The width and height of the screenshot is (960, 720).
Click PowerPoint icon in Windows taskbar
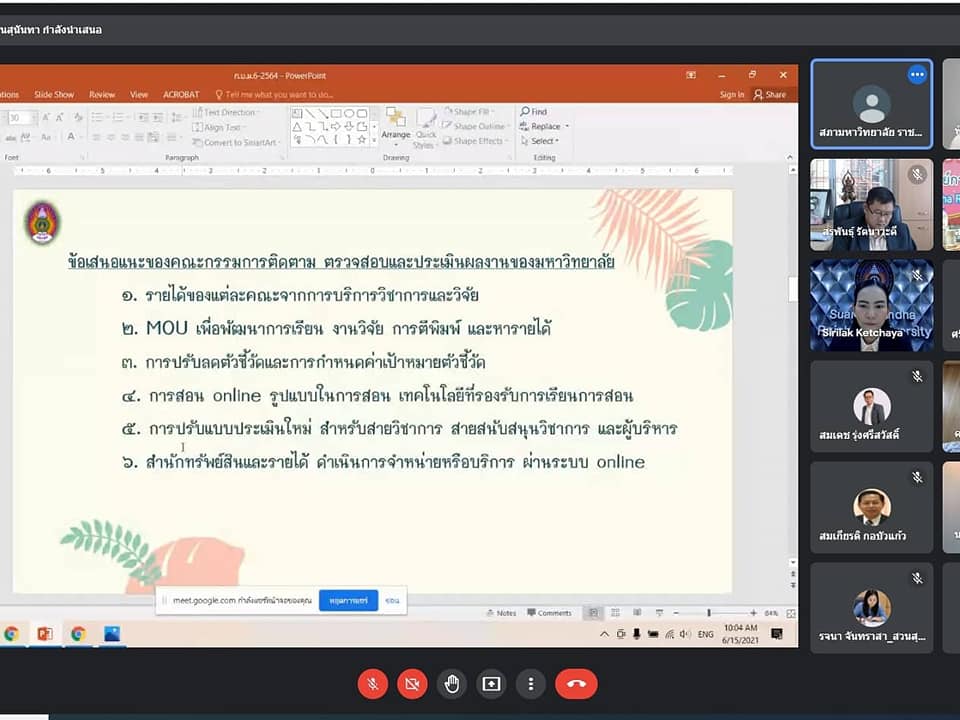click(x=44, y=633)
